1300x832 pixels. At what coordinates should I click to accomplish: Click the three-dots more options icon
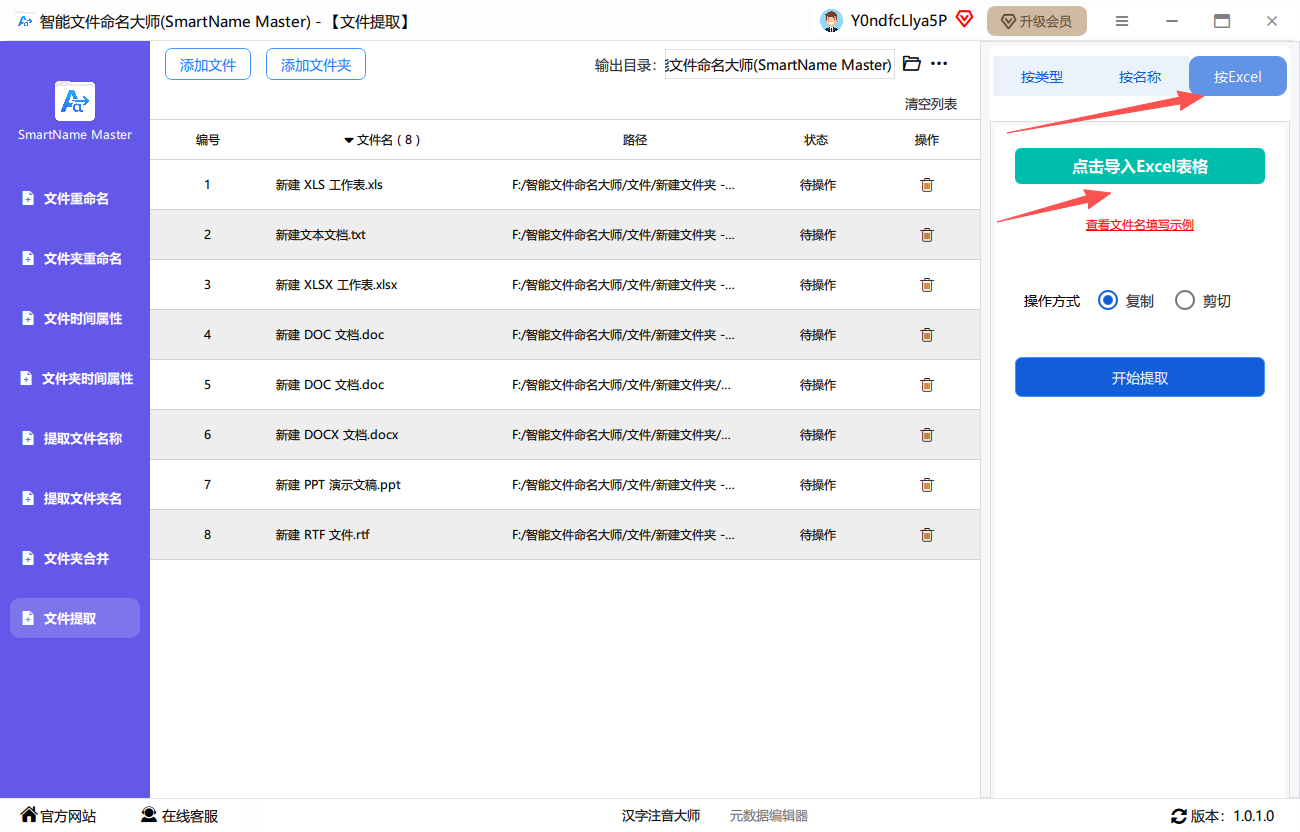click(x=939, y=64)
